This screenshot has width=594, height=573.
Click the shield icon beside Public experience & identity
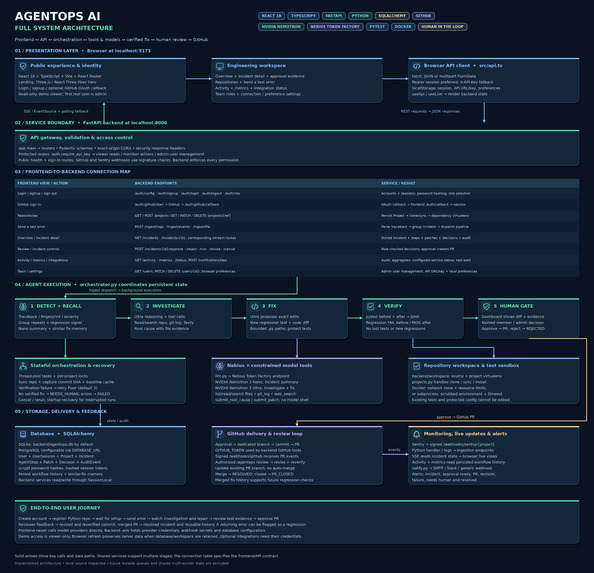coord(23,66)
